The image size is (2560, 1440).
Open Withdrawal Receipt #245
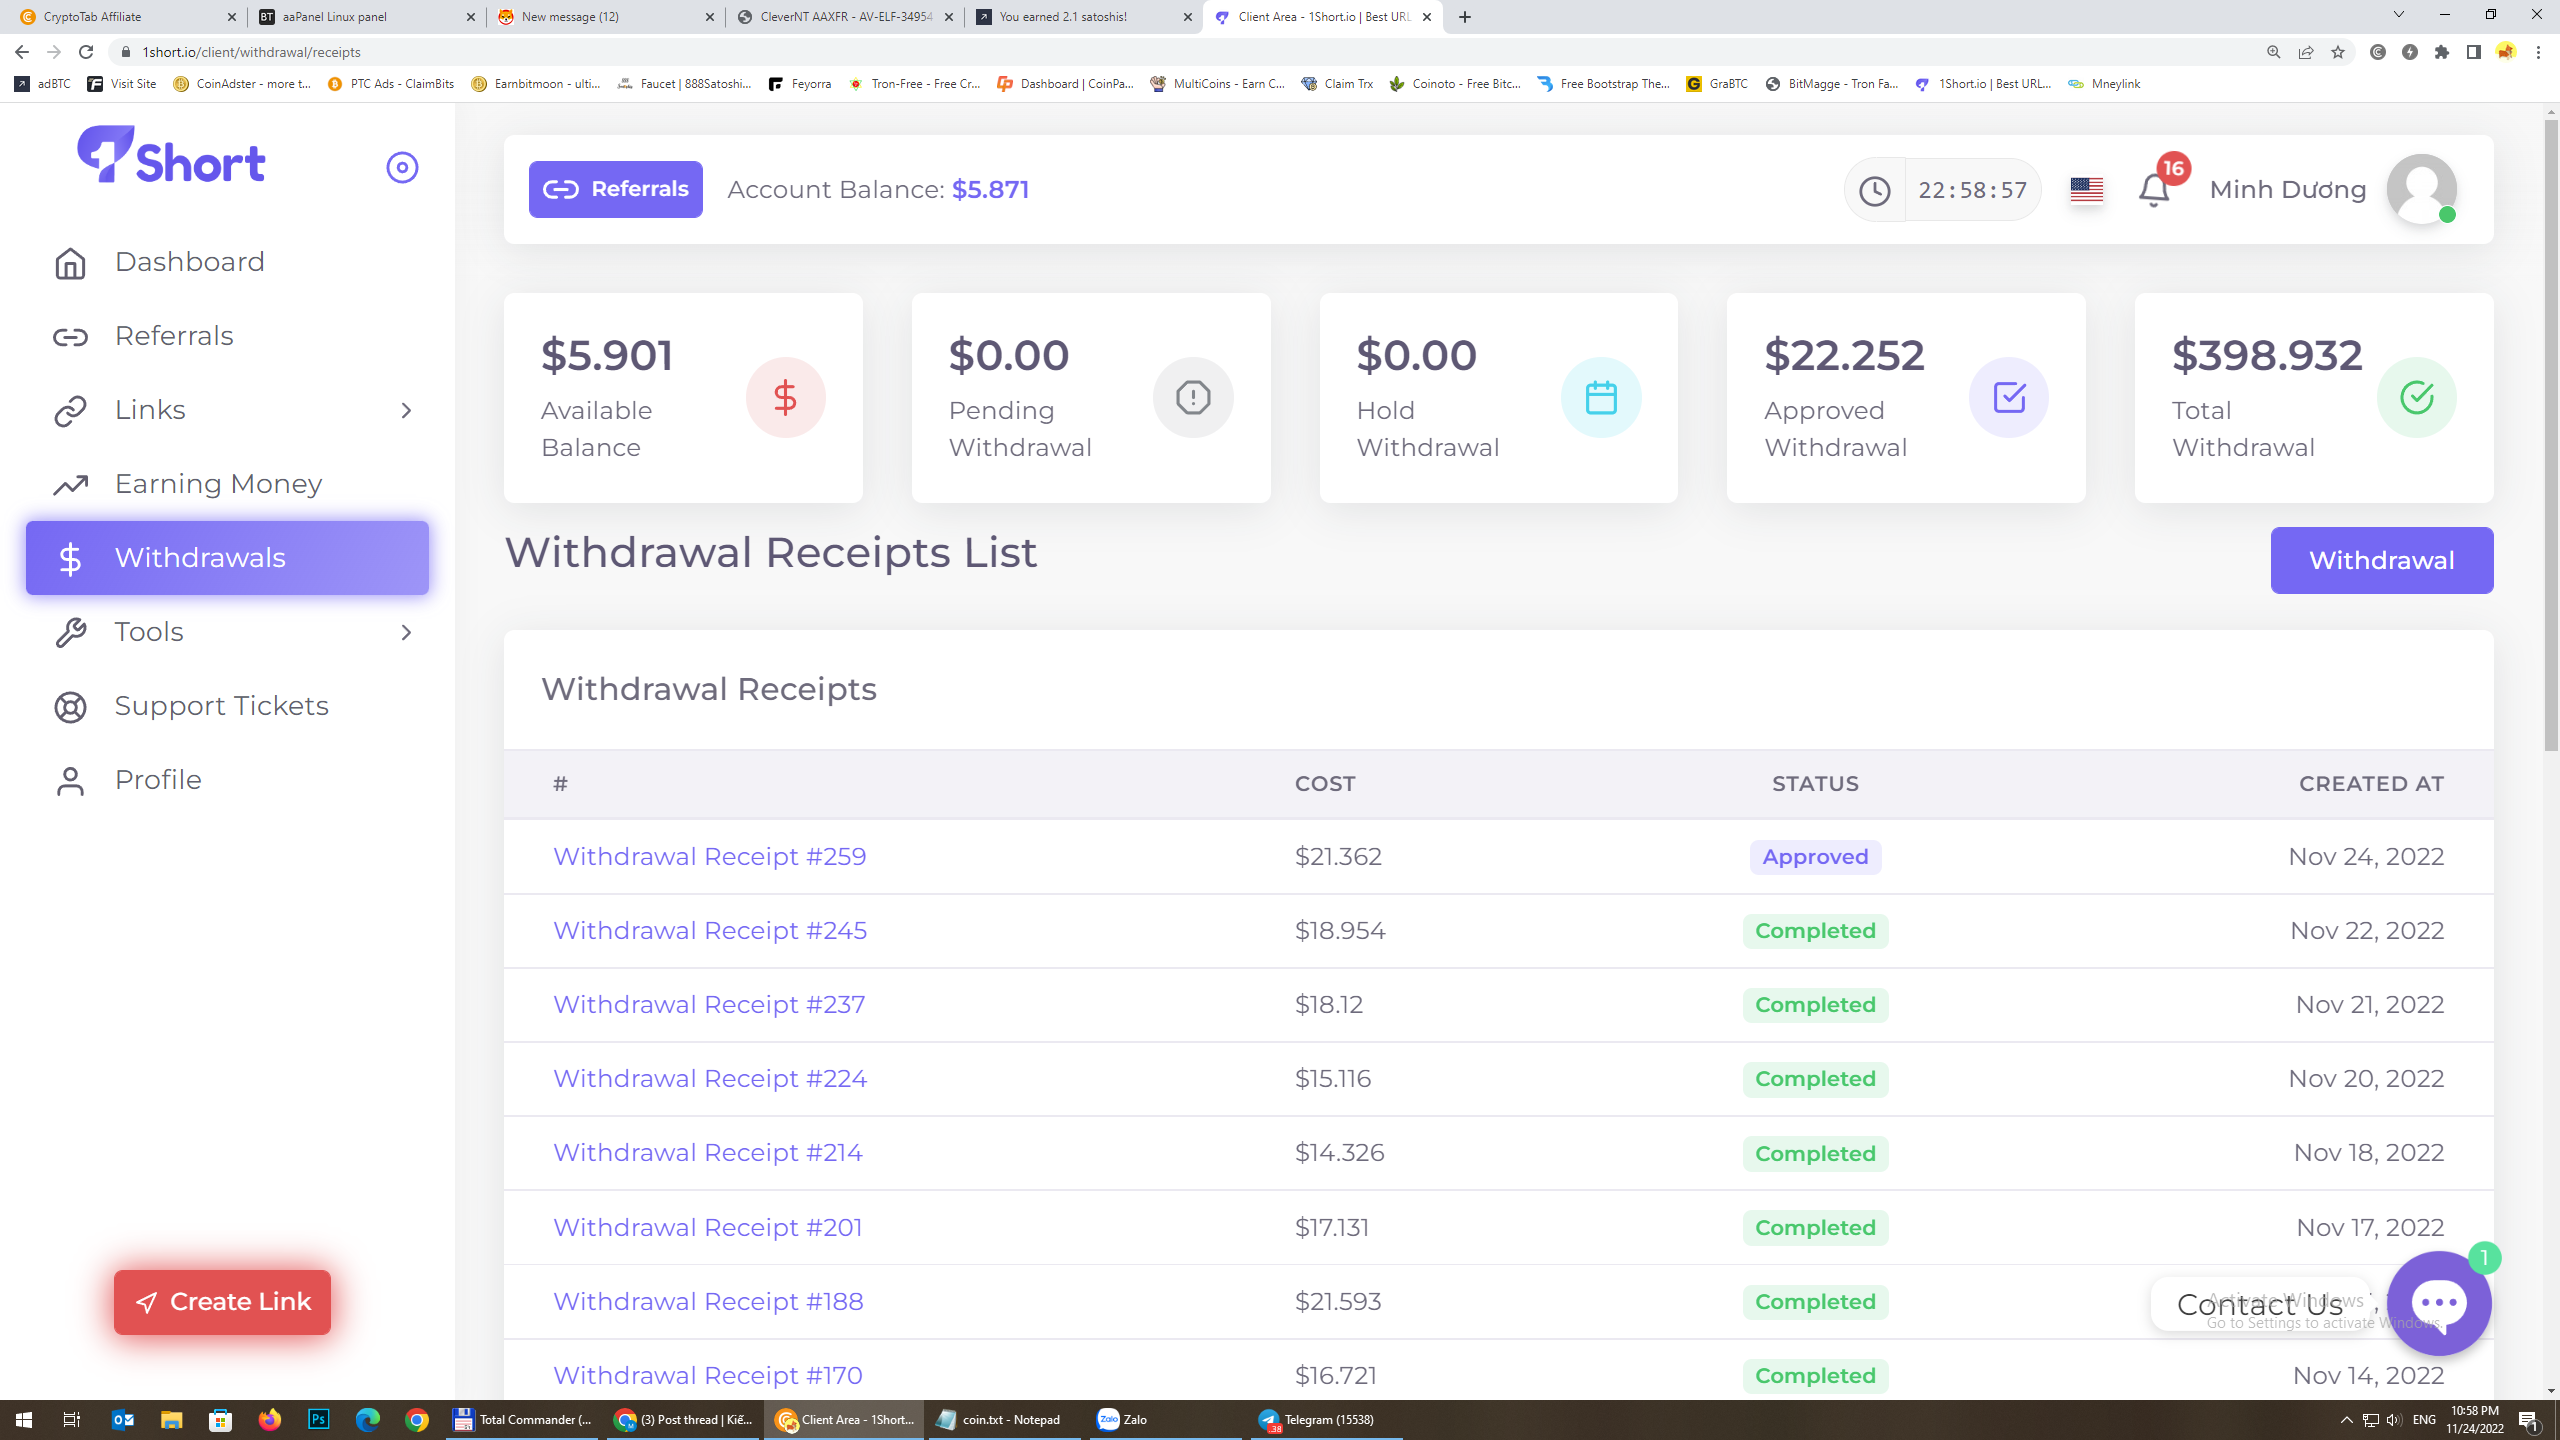(709, 931)
